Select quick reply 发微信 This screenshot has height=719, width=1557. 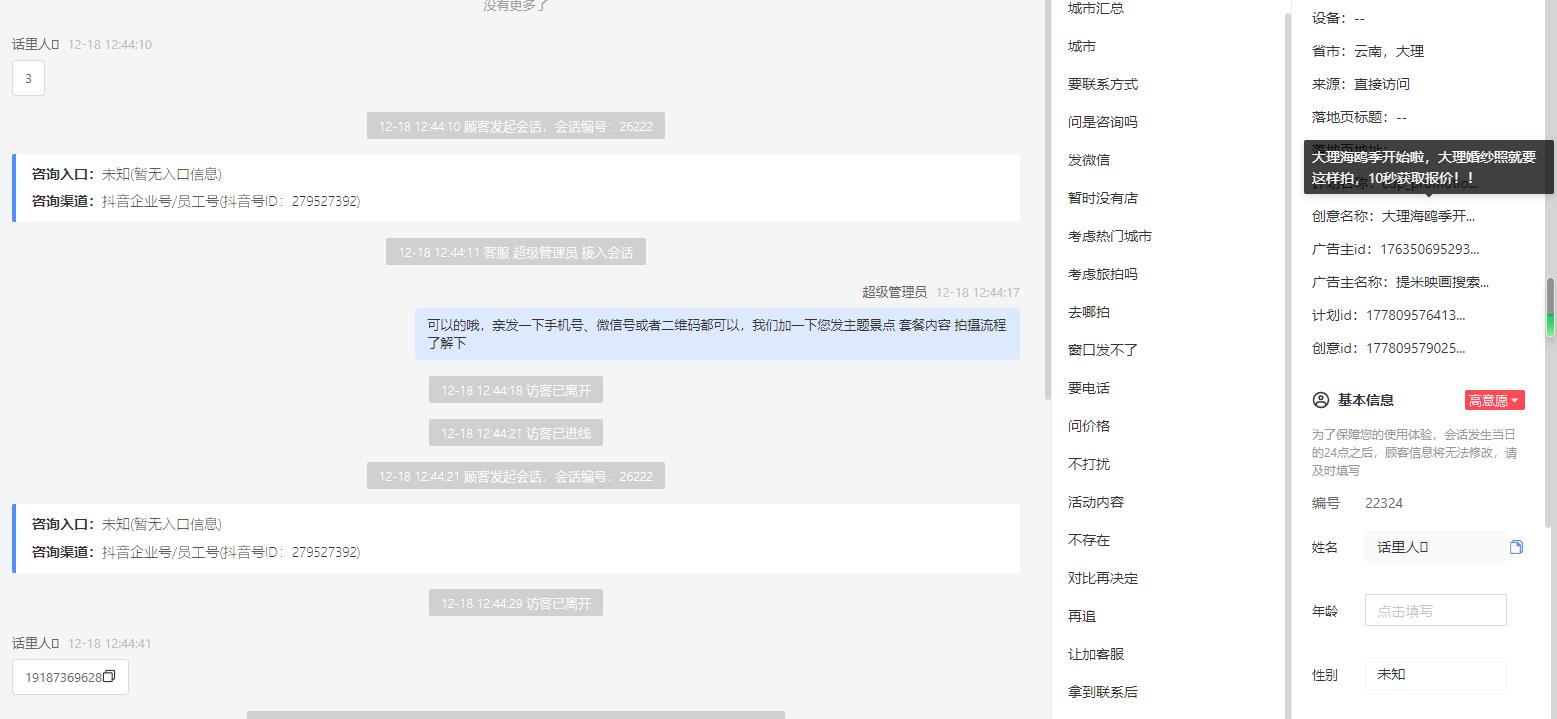click(1088, 160)
